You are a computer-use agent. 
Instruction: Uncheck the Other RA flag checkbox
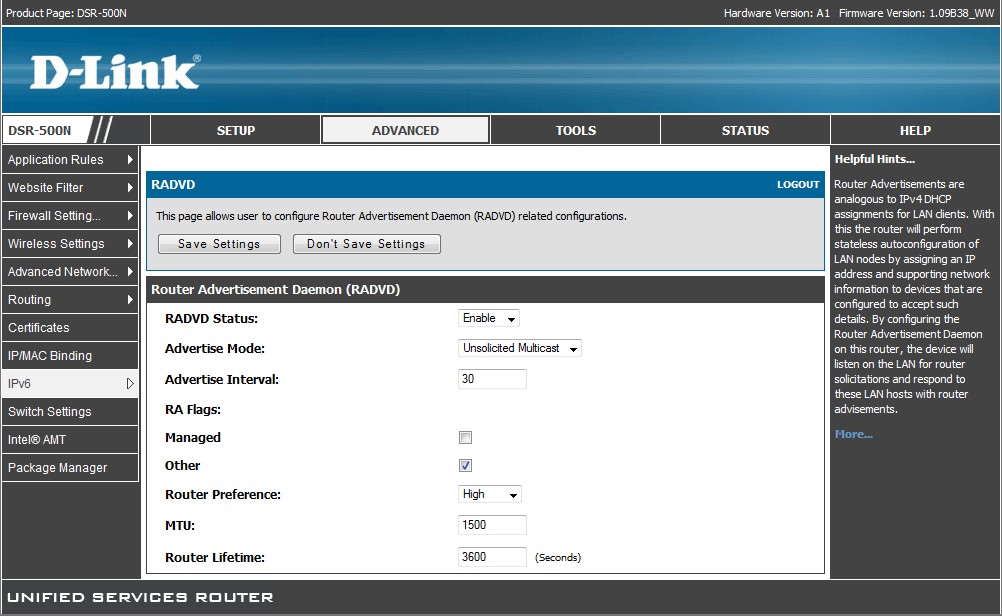[465, 466]
